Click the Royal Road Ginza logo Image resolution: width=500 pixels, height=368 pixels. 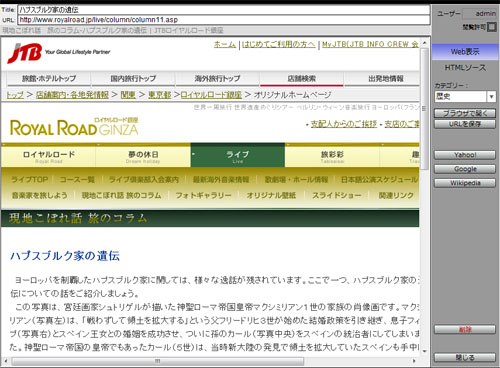pyautogui.click(x=74, y=127)
